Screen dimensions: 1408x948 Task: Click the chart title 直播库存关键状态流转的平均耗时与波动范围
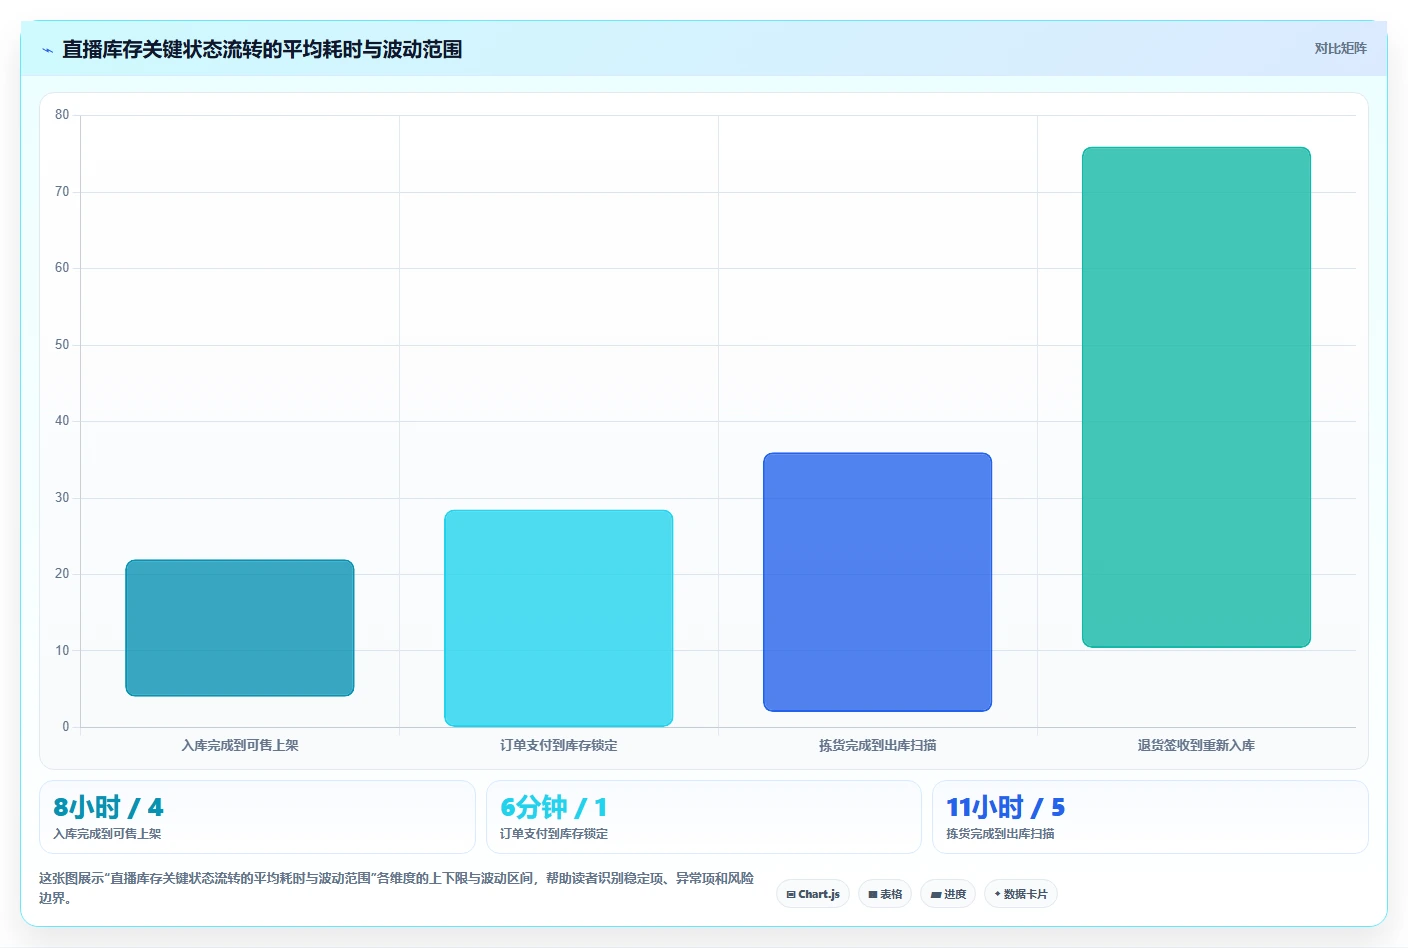(x=262, y=49)
